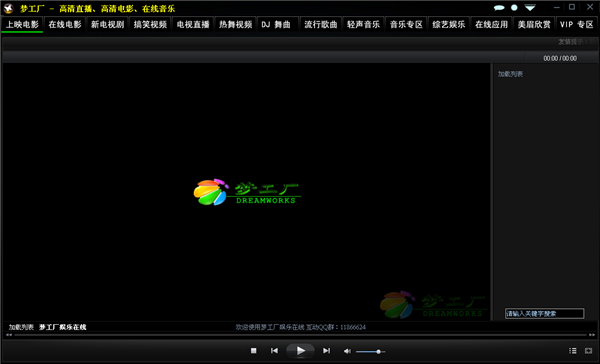Open the 综艺娱乐 tab
Screen dimensions: 600x364
point(449,24)
